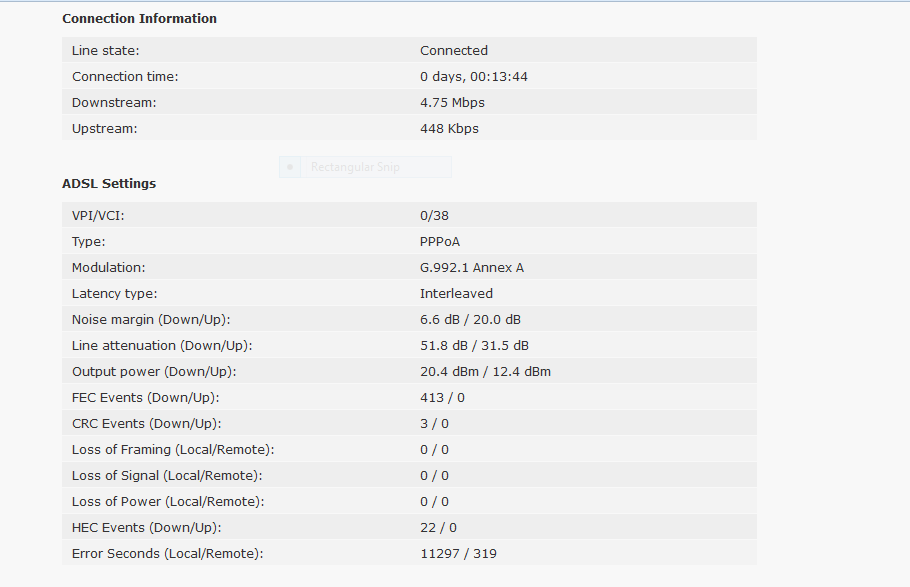Click the Downstream value 4.75 Mbps
The image size is (910, 587).
[453, 103]
